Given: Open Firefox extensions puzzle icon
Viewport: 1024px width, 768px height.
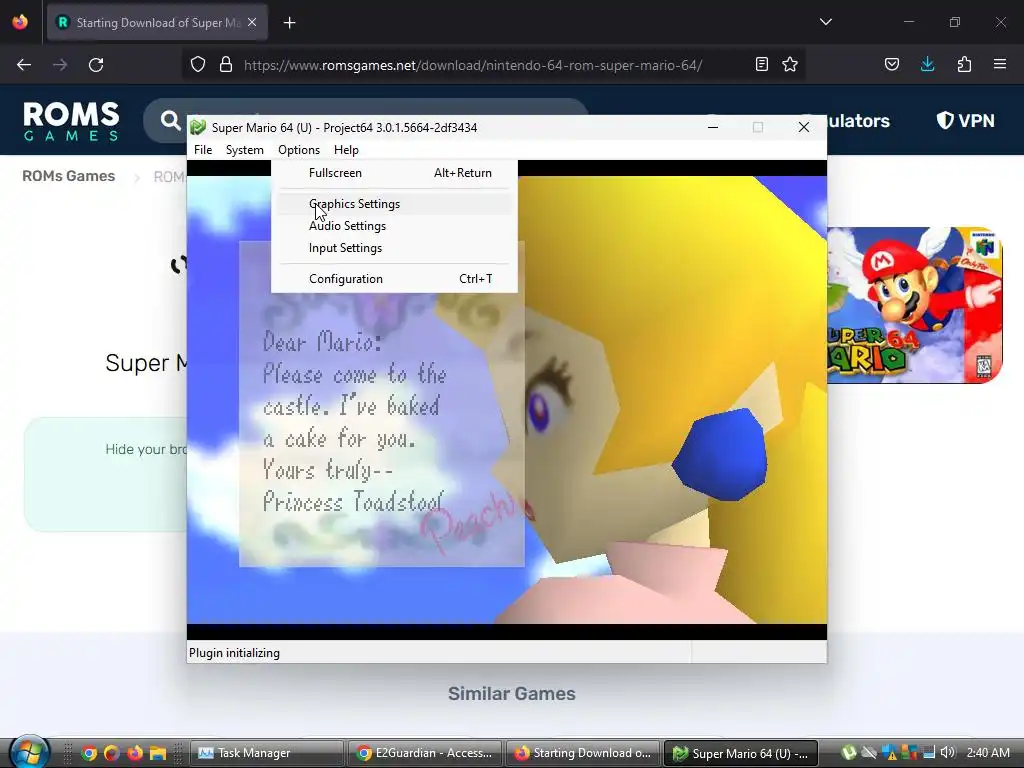Looking at the screenshot, I should pos(964,64).
